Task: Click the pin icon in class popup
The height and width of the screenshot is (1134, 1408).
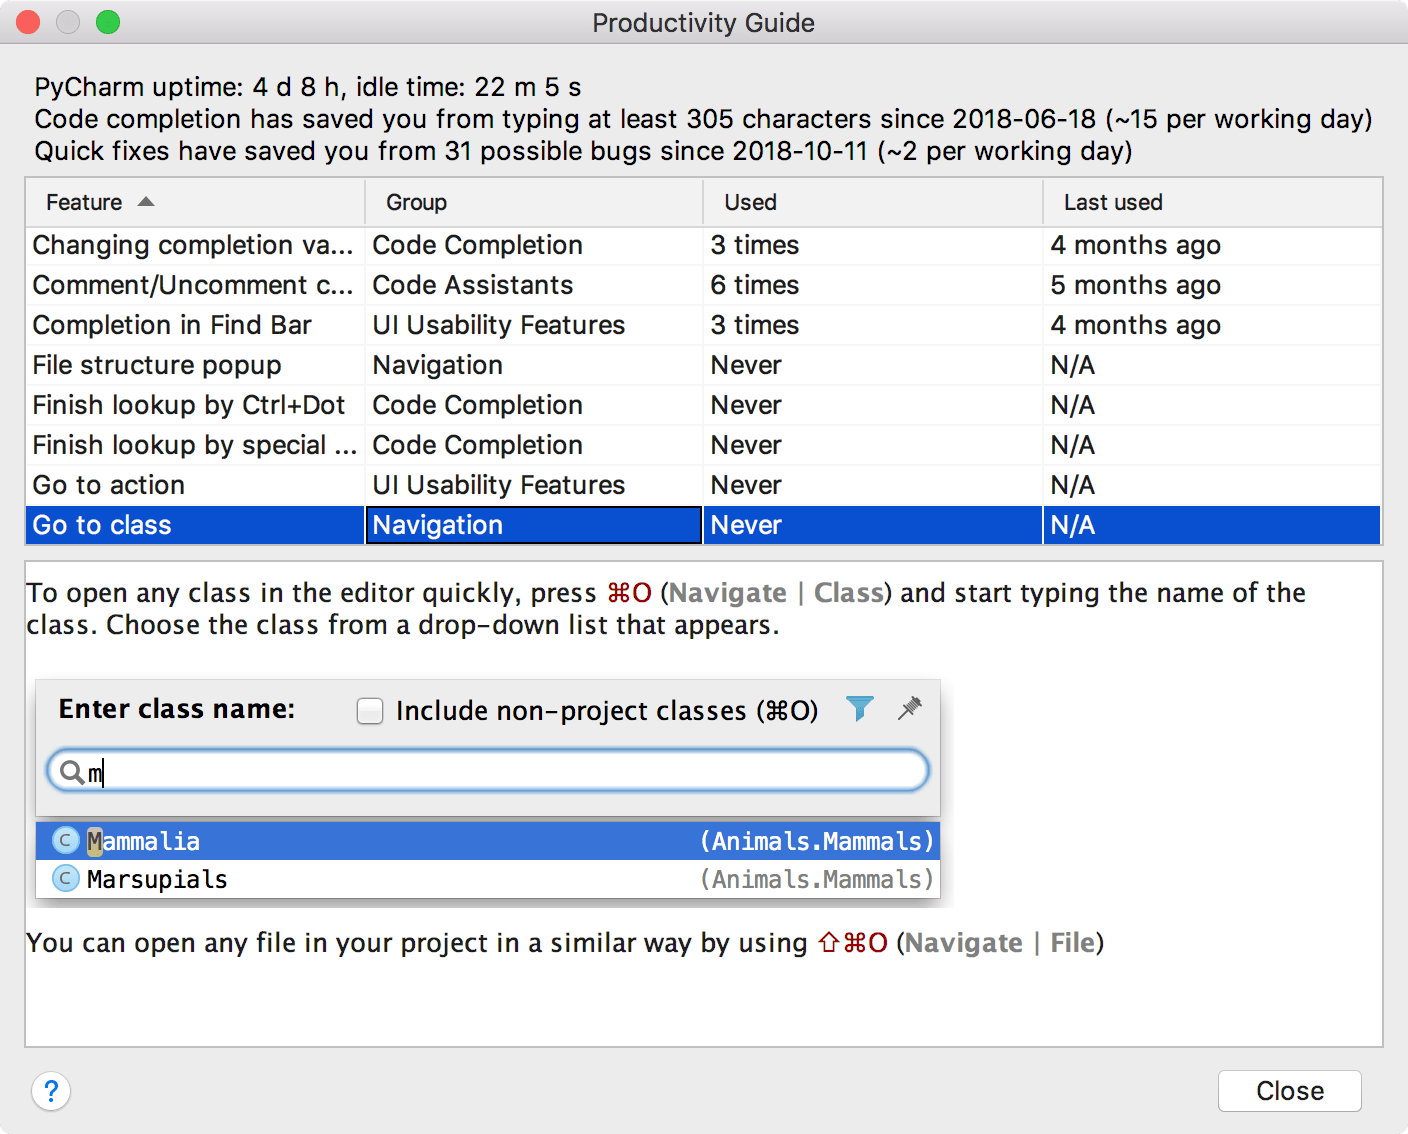Action: pyautogui.click(x=909, y=709)
